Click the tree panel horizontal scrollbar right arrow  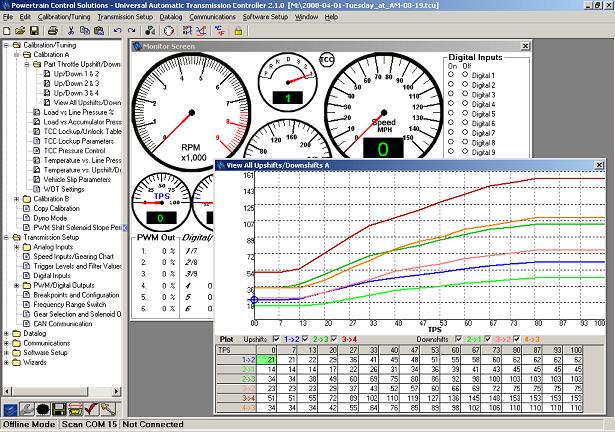coord(116,391)
